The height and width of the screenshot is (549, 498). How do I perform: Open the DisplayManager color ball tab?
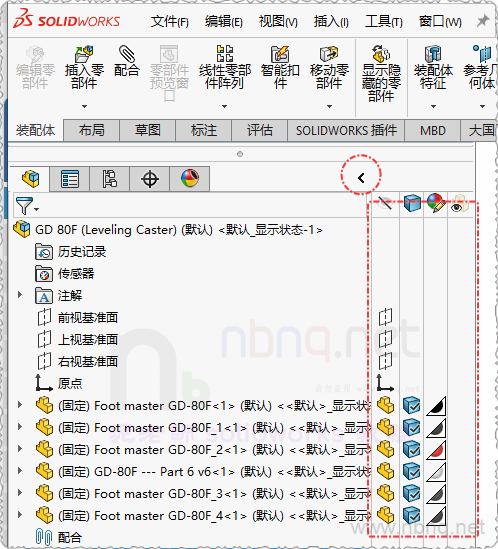pos(190,179)
